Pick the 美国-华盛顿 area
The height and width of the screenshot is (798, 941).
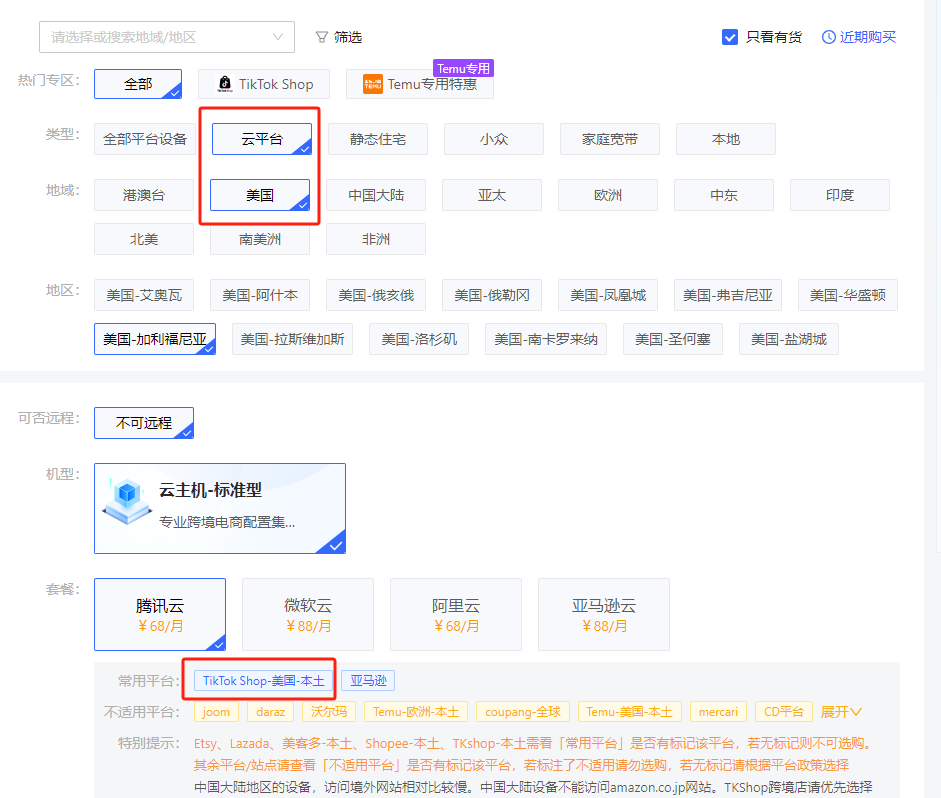848,295
